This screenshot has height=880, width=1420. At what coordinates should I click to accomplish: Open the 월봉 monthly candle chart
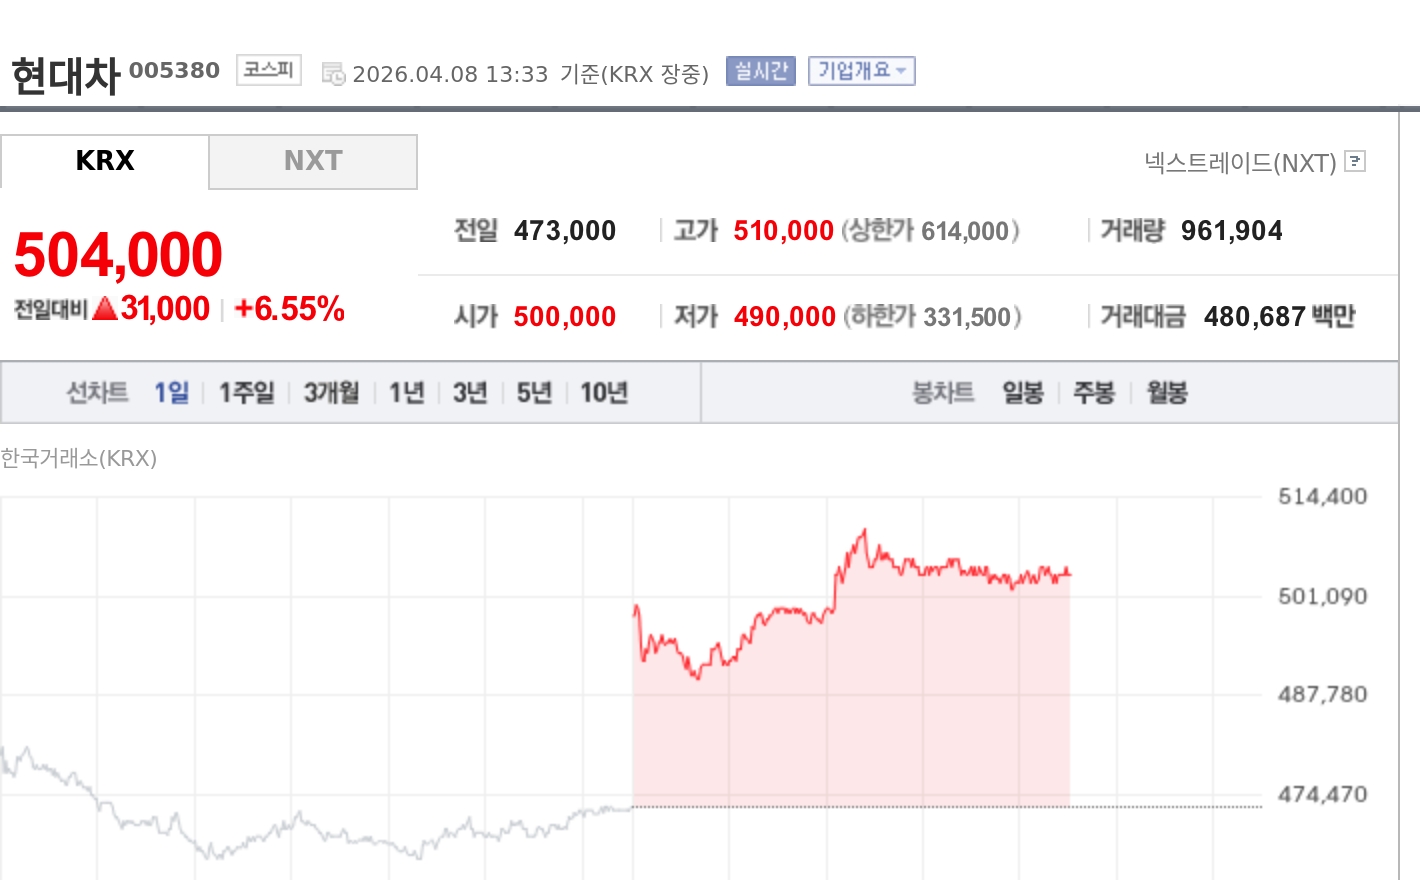click(x=1165, y=392)
